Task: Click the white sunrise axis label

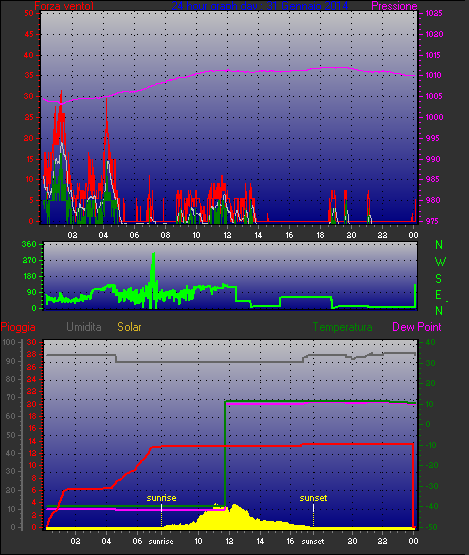Action: pyautogui.click(x=161, y=542)
